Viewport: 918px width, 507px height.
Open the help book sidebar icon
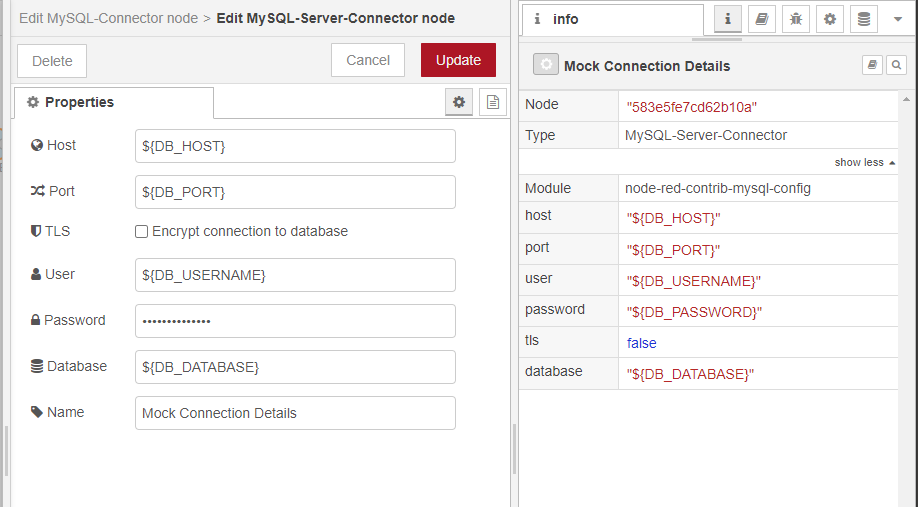click(x=762, y=19)
